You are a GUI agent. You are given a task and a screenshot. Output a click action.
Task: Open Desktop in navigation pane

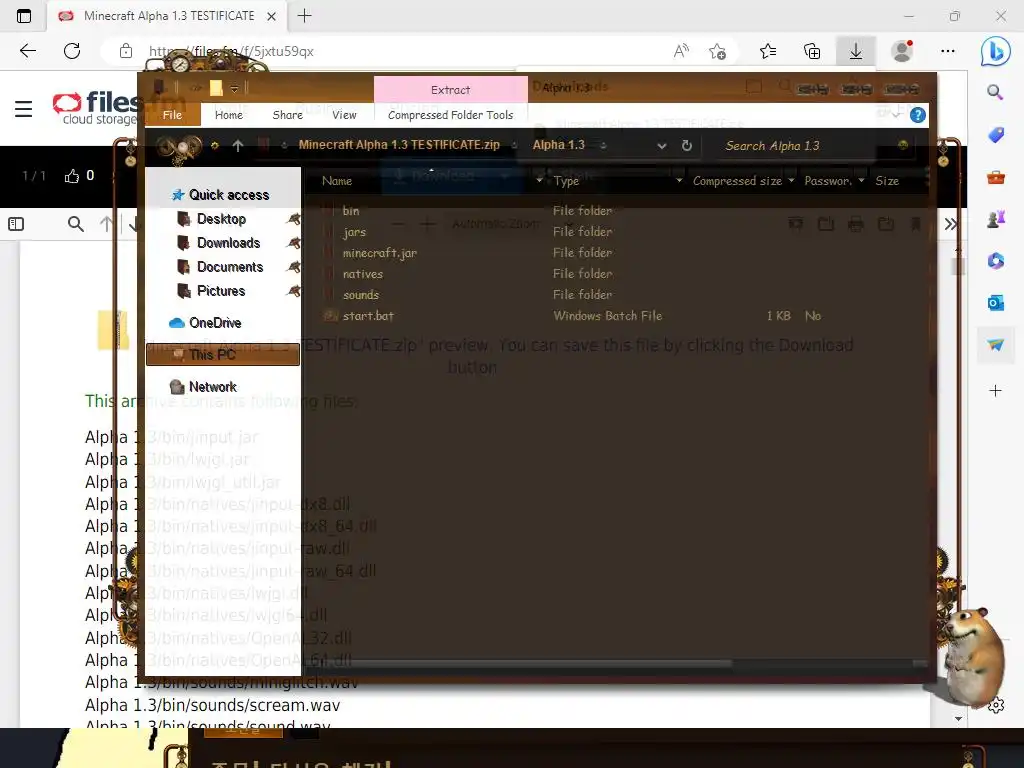pyautogui.click(x=221, y=219)
